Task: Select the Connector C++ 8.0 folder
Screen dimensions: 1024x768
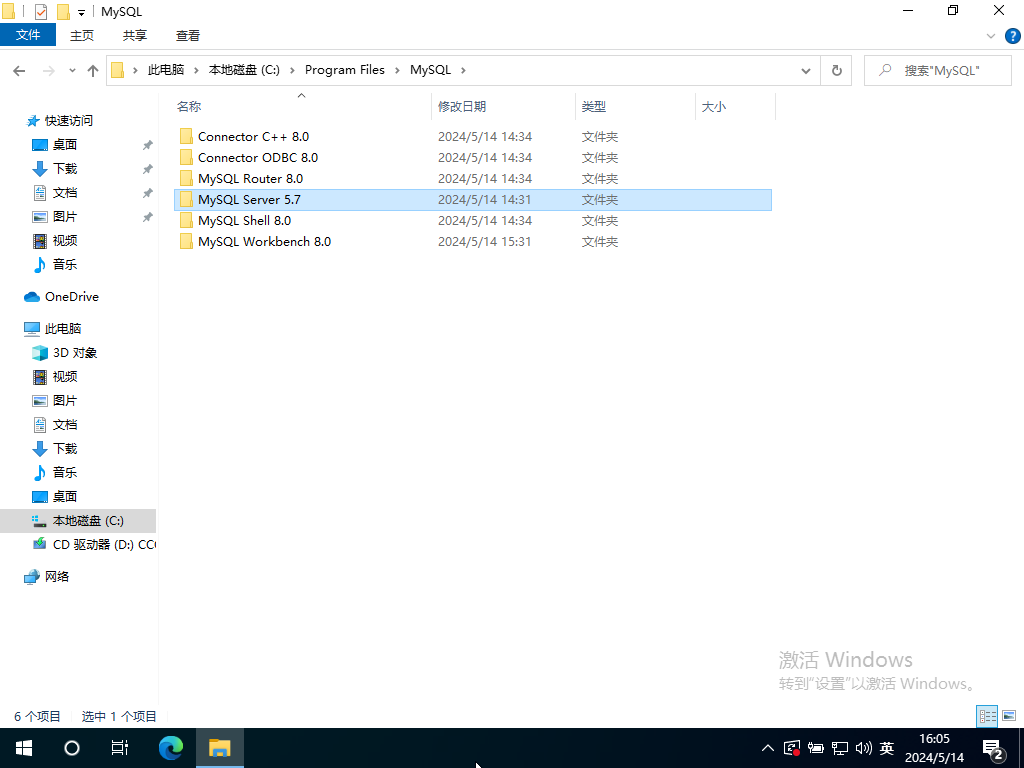Action: [x=253, y=137]
